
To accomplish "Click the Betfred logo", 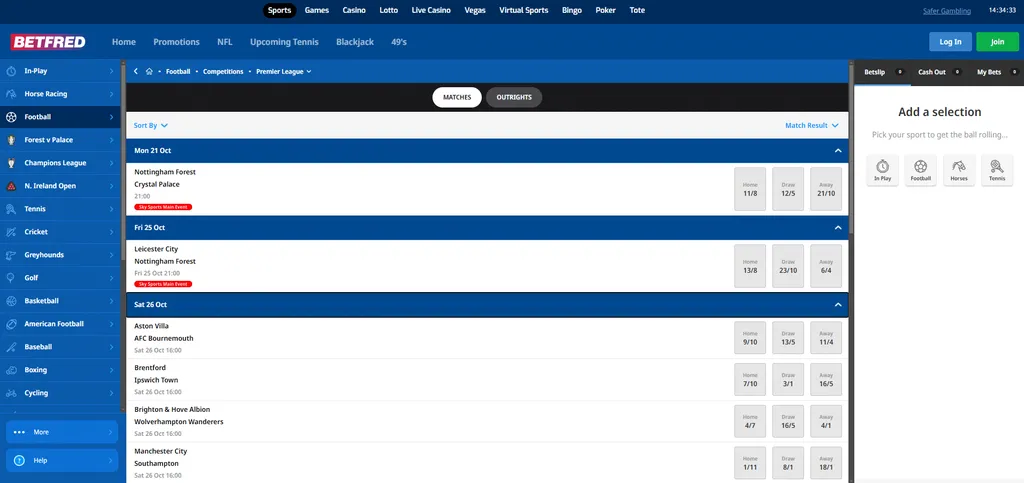I will coord(48,42).
